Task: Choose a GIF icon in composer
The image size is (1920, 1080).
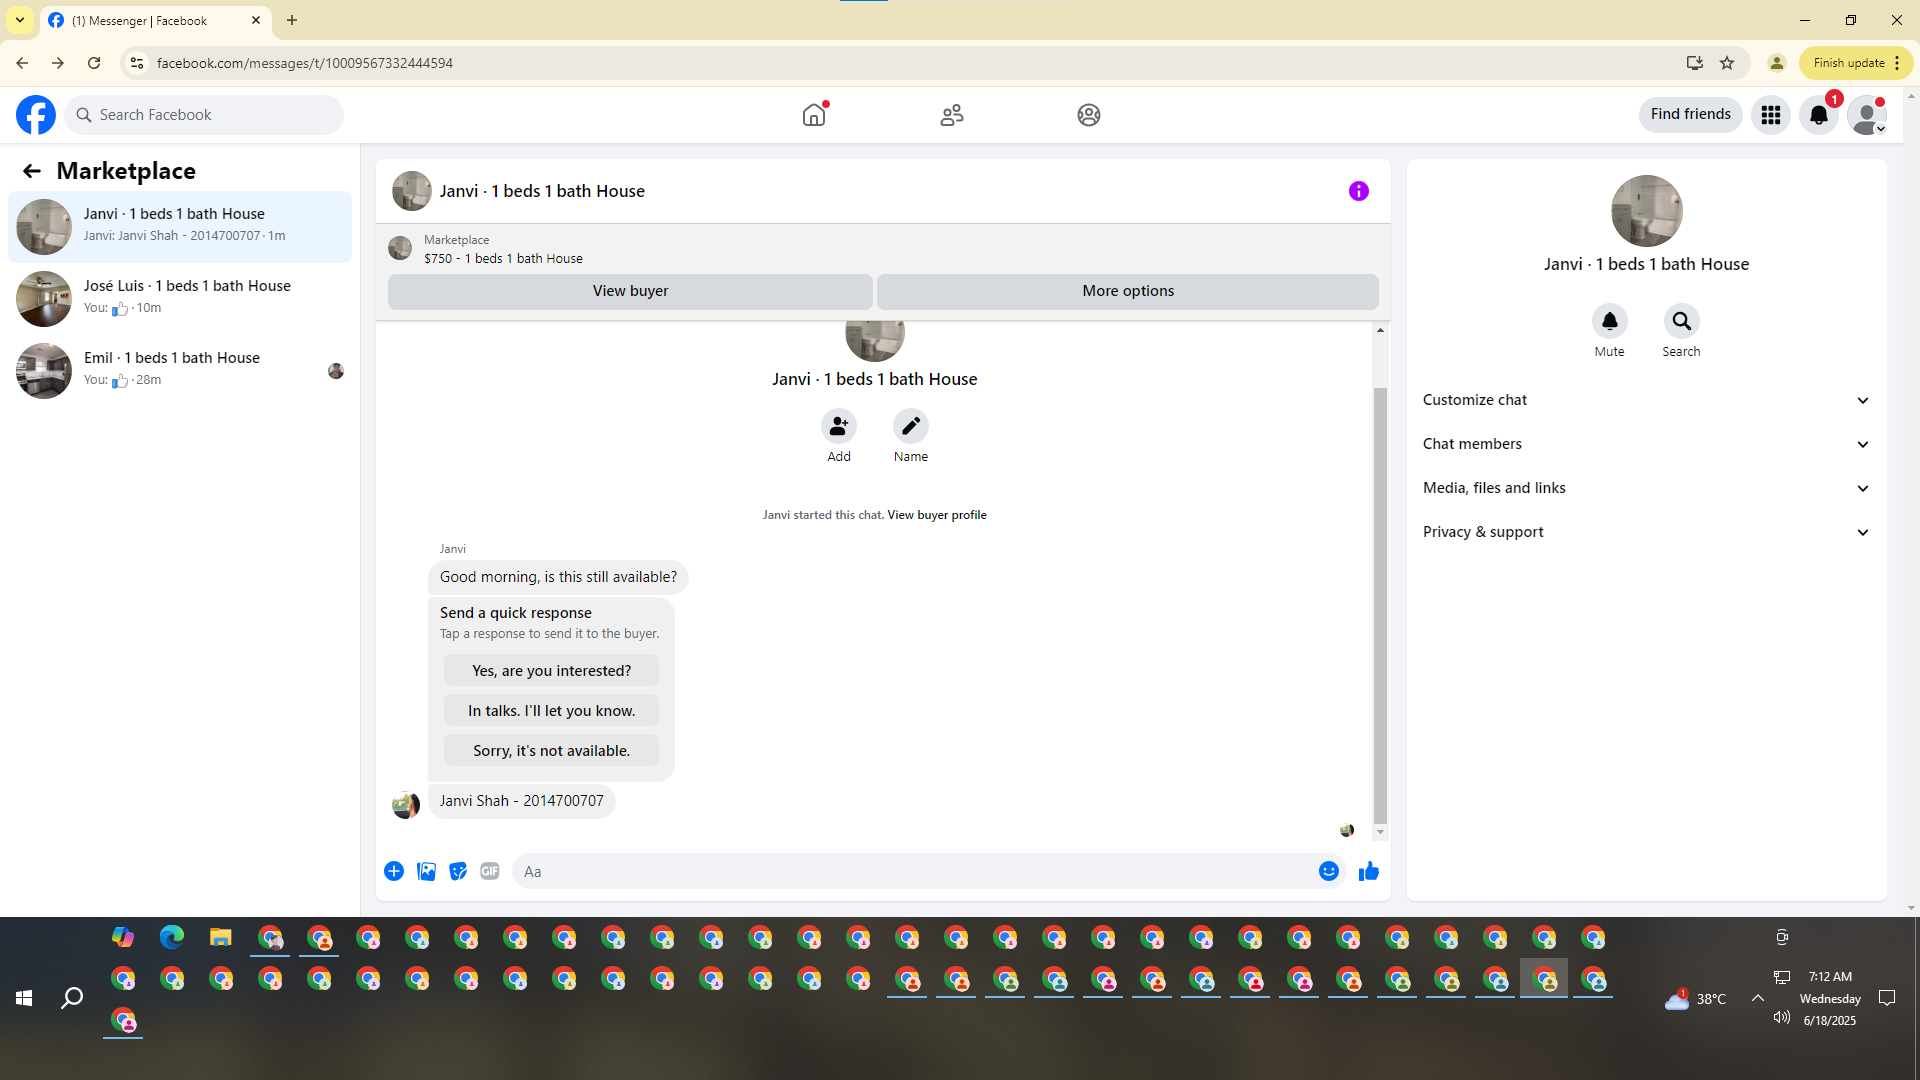Action: [490, 871]
